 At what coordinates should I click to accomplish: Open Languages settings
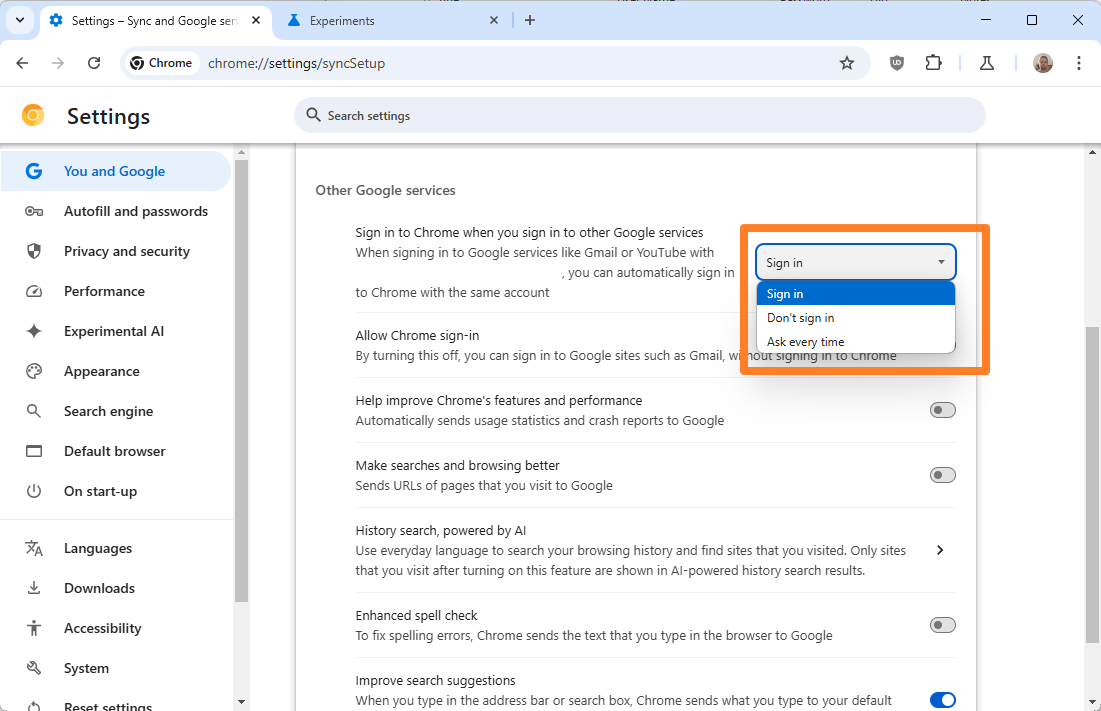pos(115,548)
